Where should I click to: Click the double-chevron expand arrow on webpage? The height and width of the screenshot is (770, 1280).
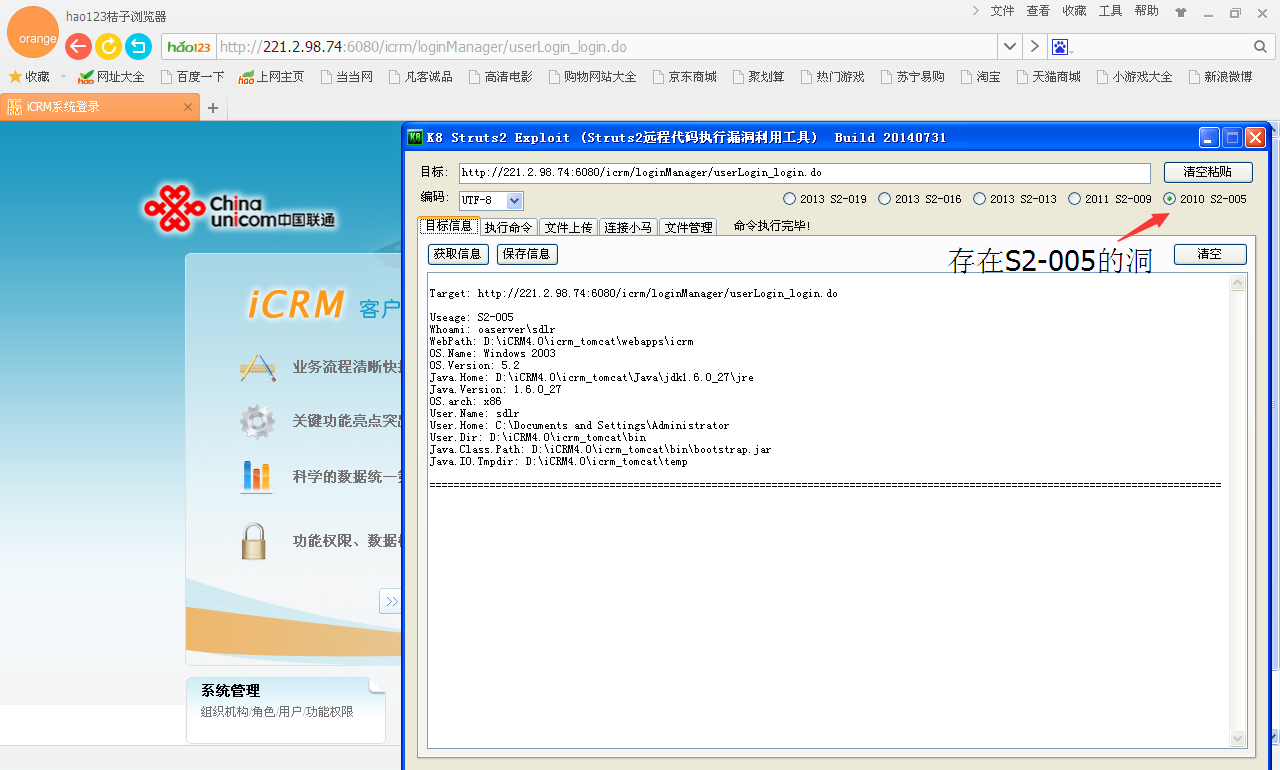click(391, 601)
